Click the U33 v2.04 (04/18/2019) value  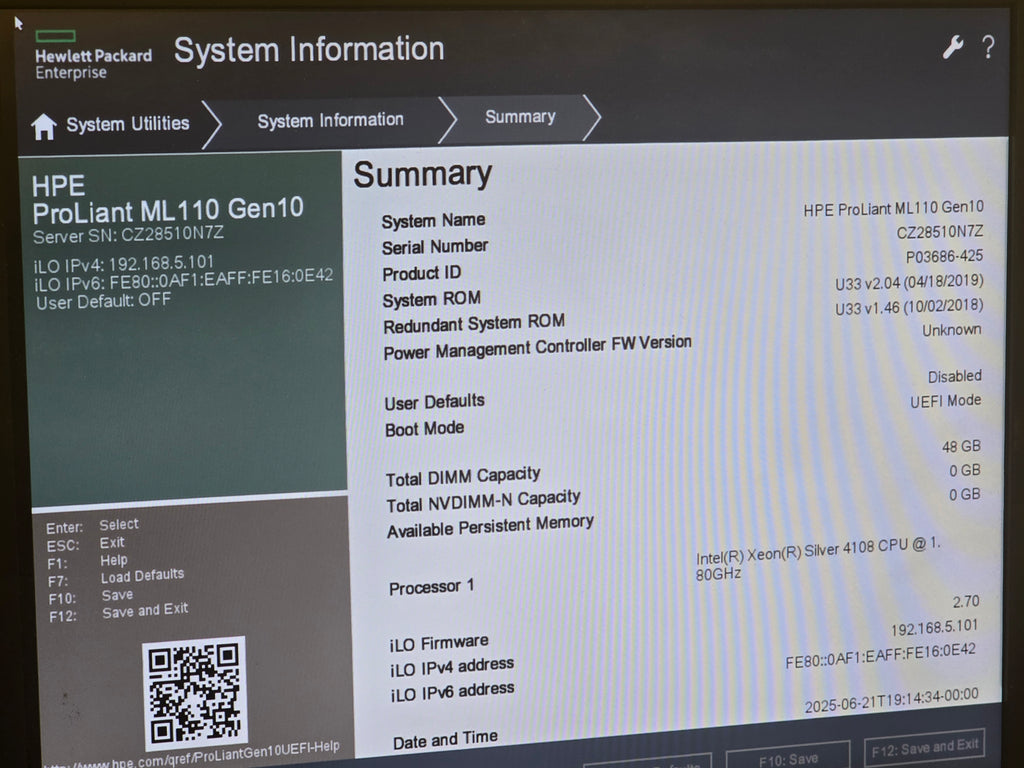pos(909,282)
